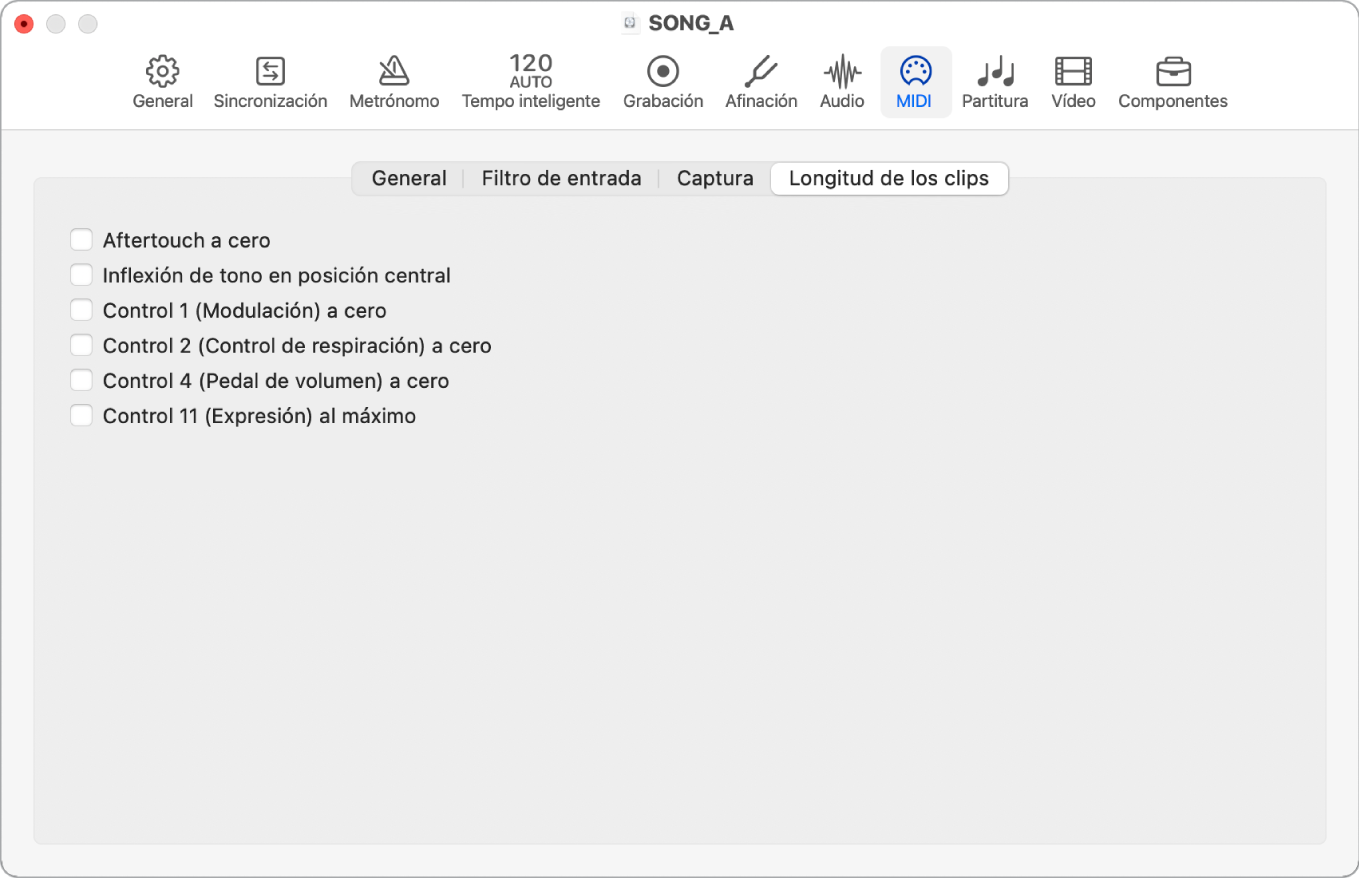
Task: Open the Afinación tuning fork icon
Action: coord(761,80)
